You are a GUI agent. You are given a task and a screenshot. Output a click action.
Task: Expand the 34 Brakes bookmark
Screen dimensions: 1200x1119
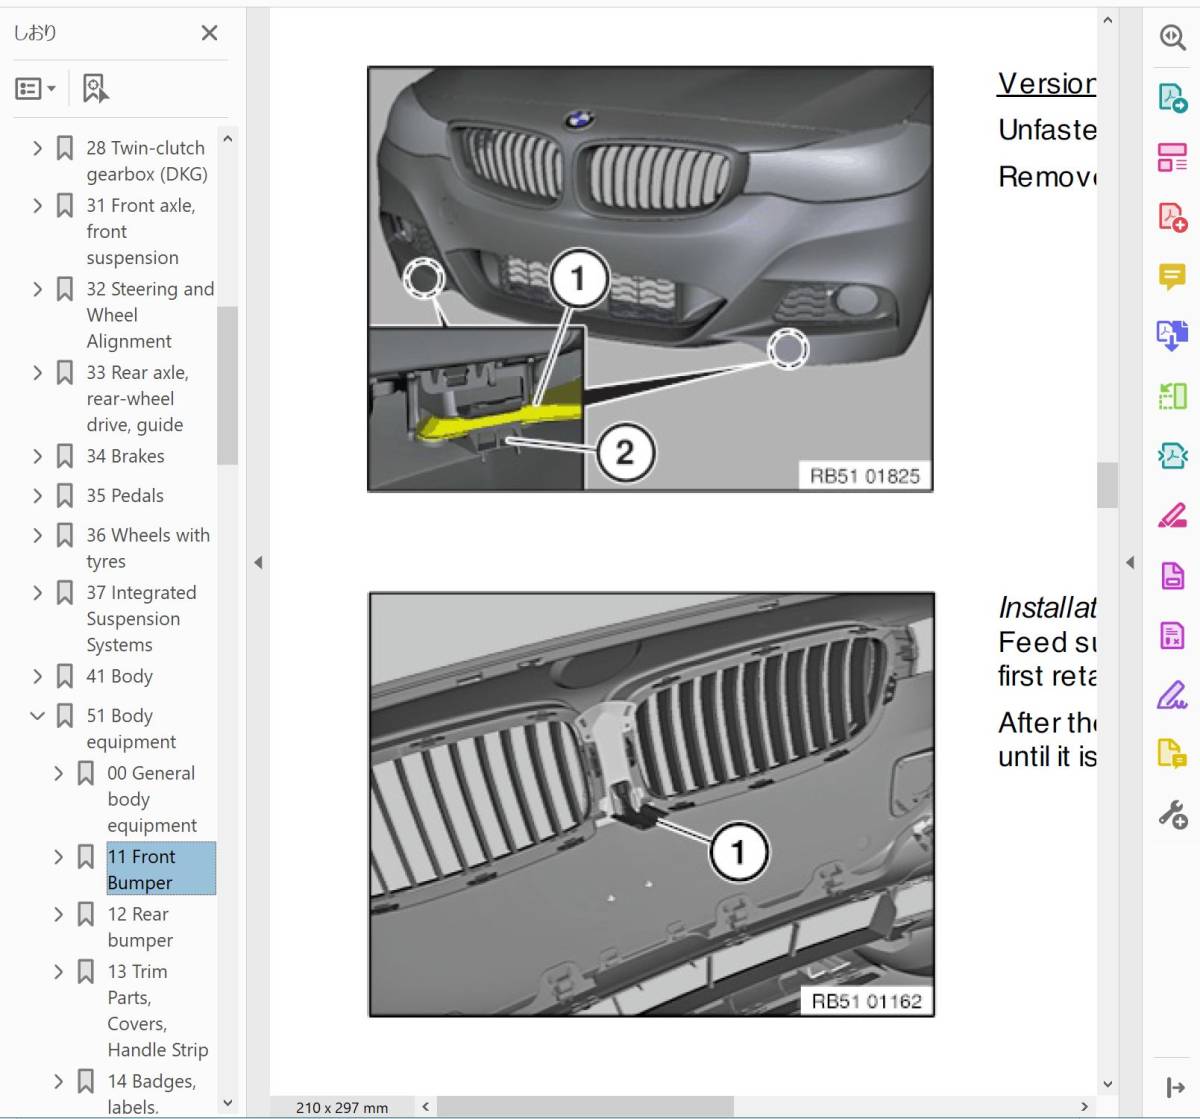tap(37, 456)
